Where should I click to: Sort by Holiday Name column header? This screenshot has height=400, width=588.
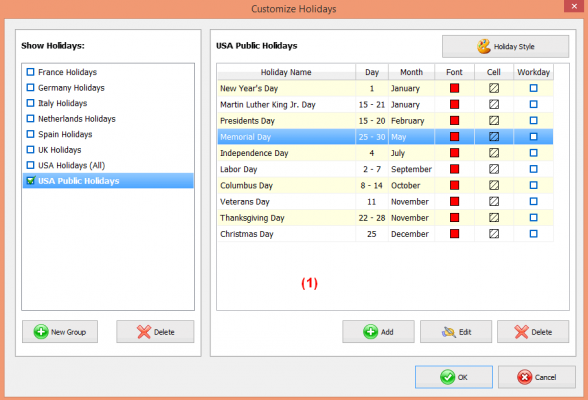[286, 72]
